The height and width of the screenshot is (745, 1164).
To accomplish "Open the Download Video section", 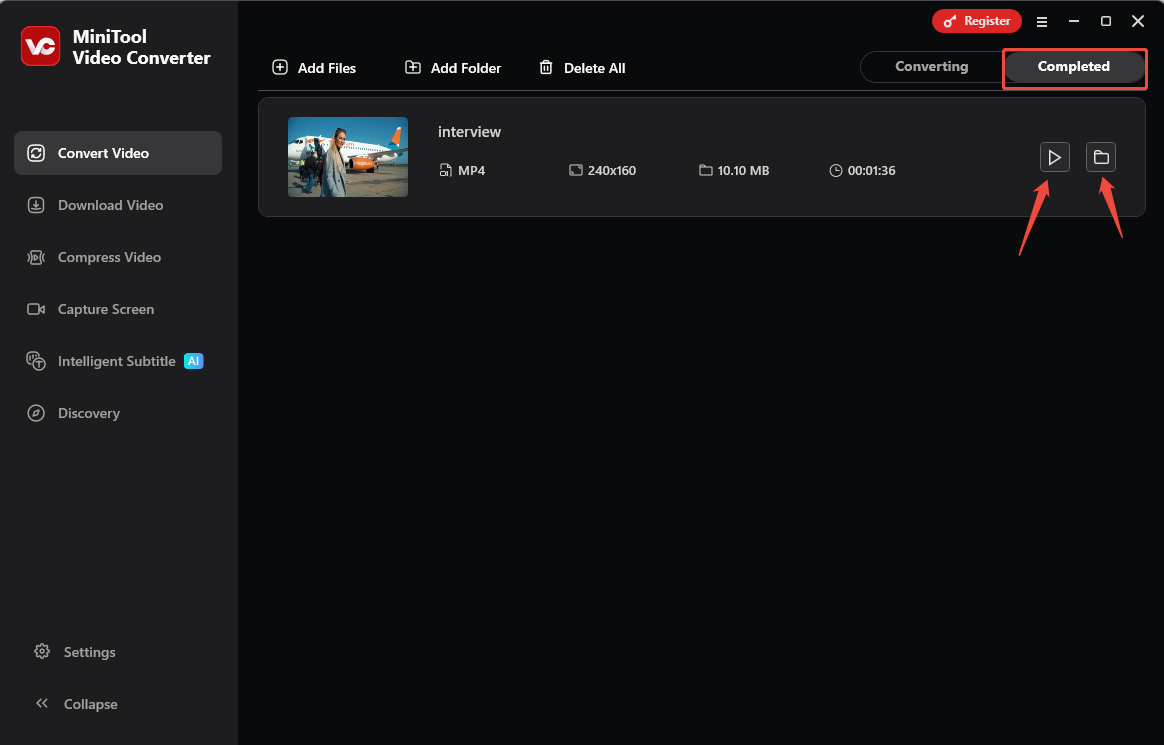I will tap(36, 205).
